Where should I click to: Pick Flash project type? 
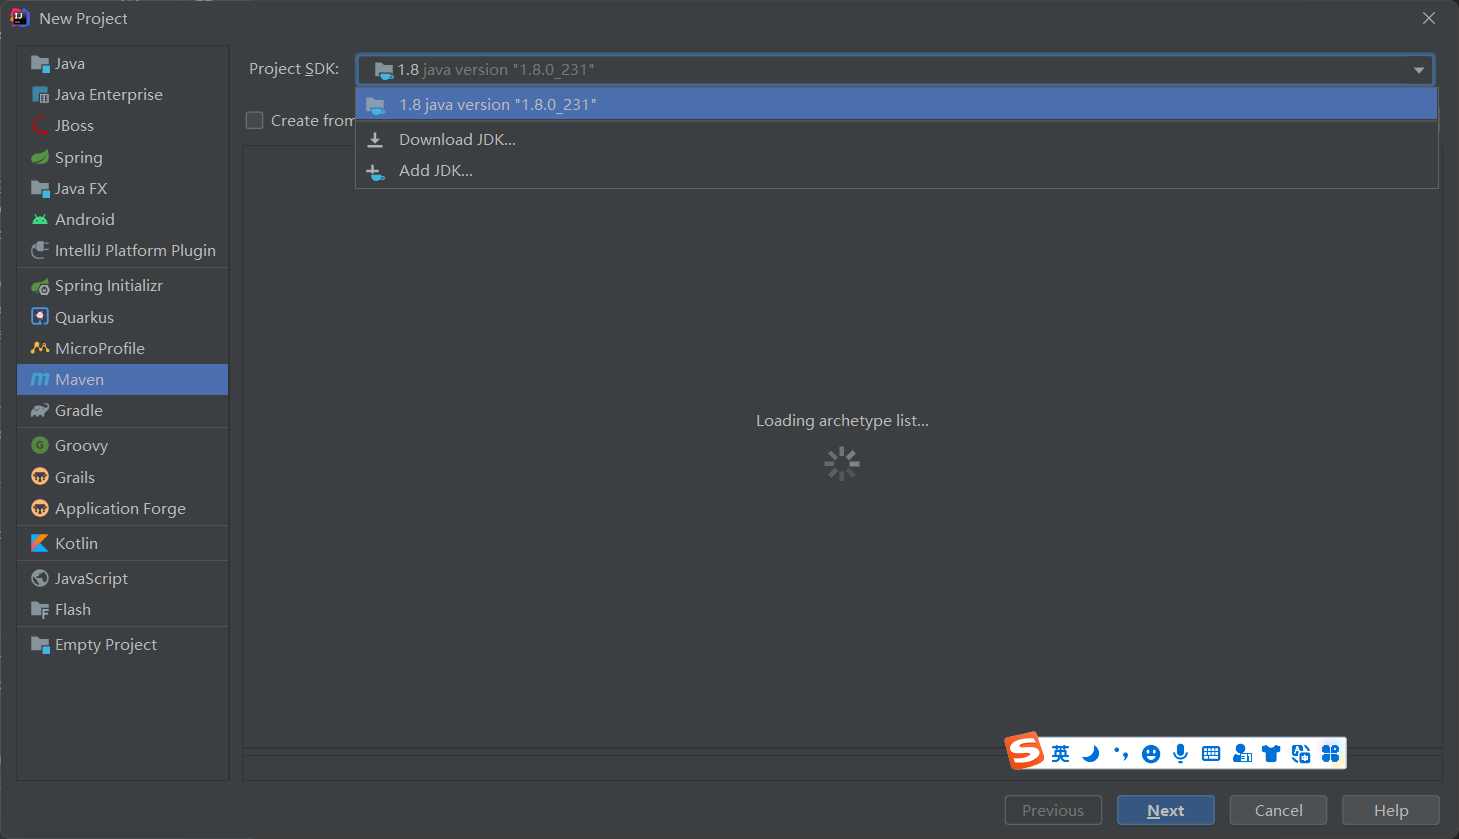coord(122,609)
